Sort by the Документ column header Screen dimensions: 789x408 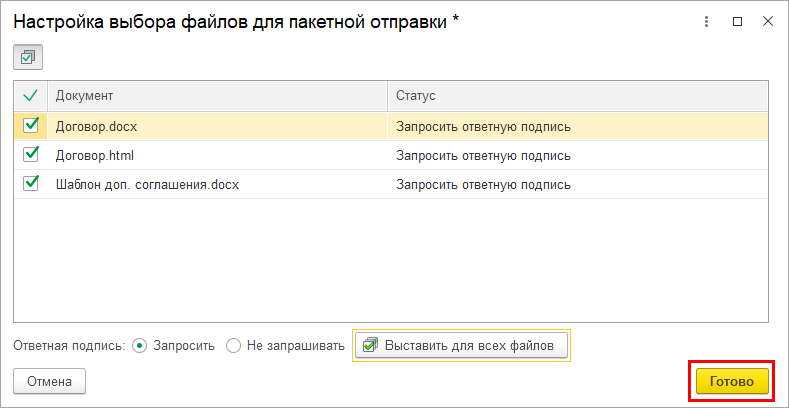point(216,96)
